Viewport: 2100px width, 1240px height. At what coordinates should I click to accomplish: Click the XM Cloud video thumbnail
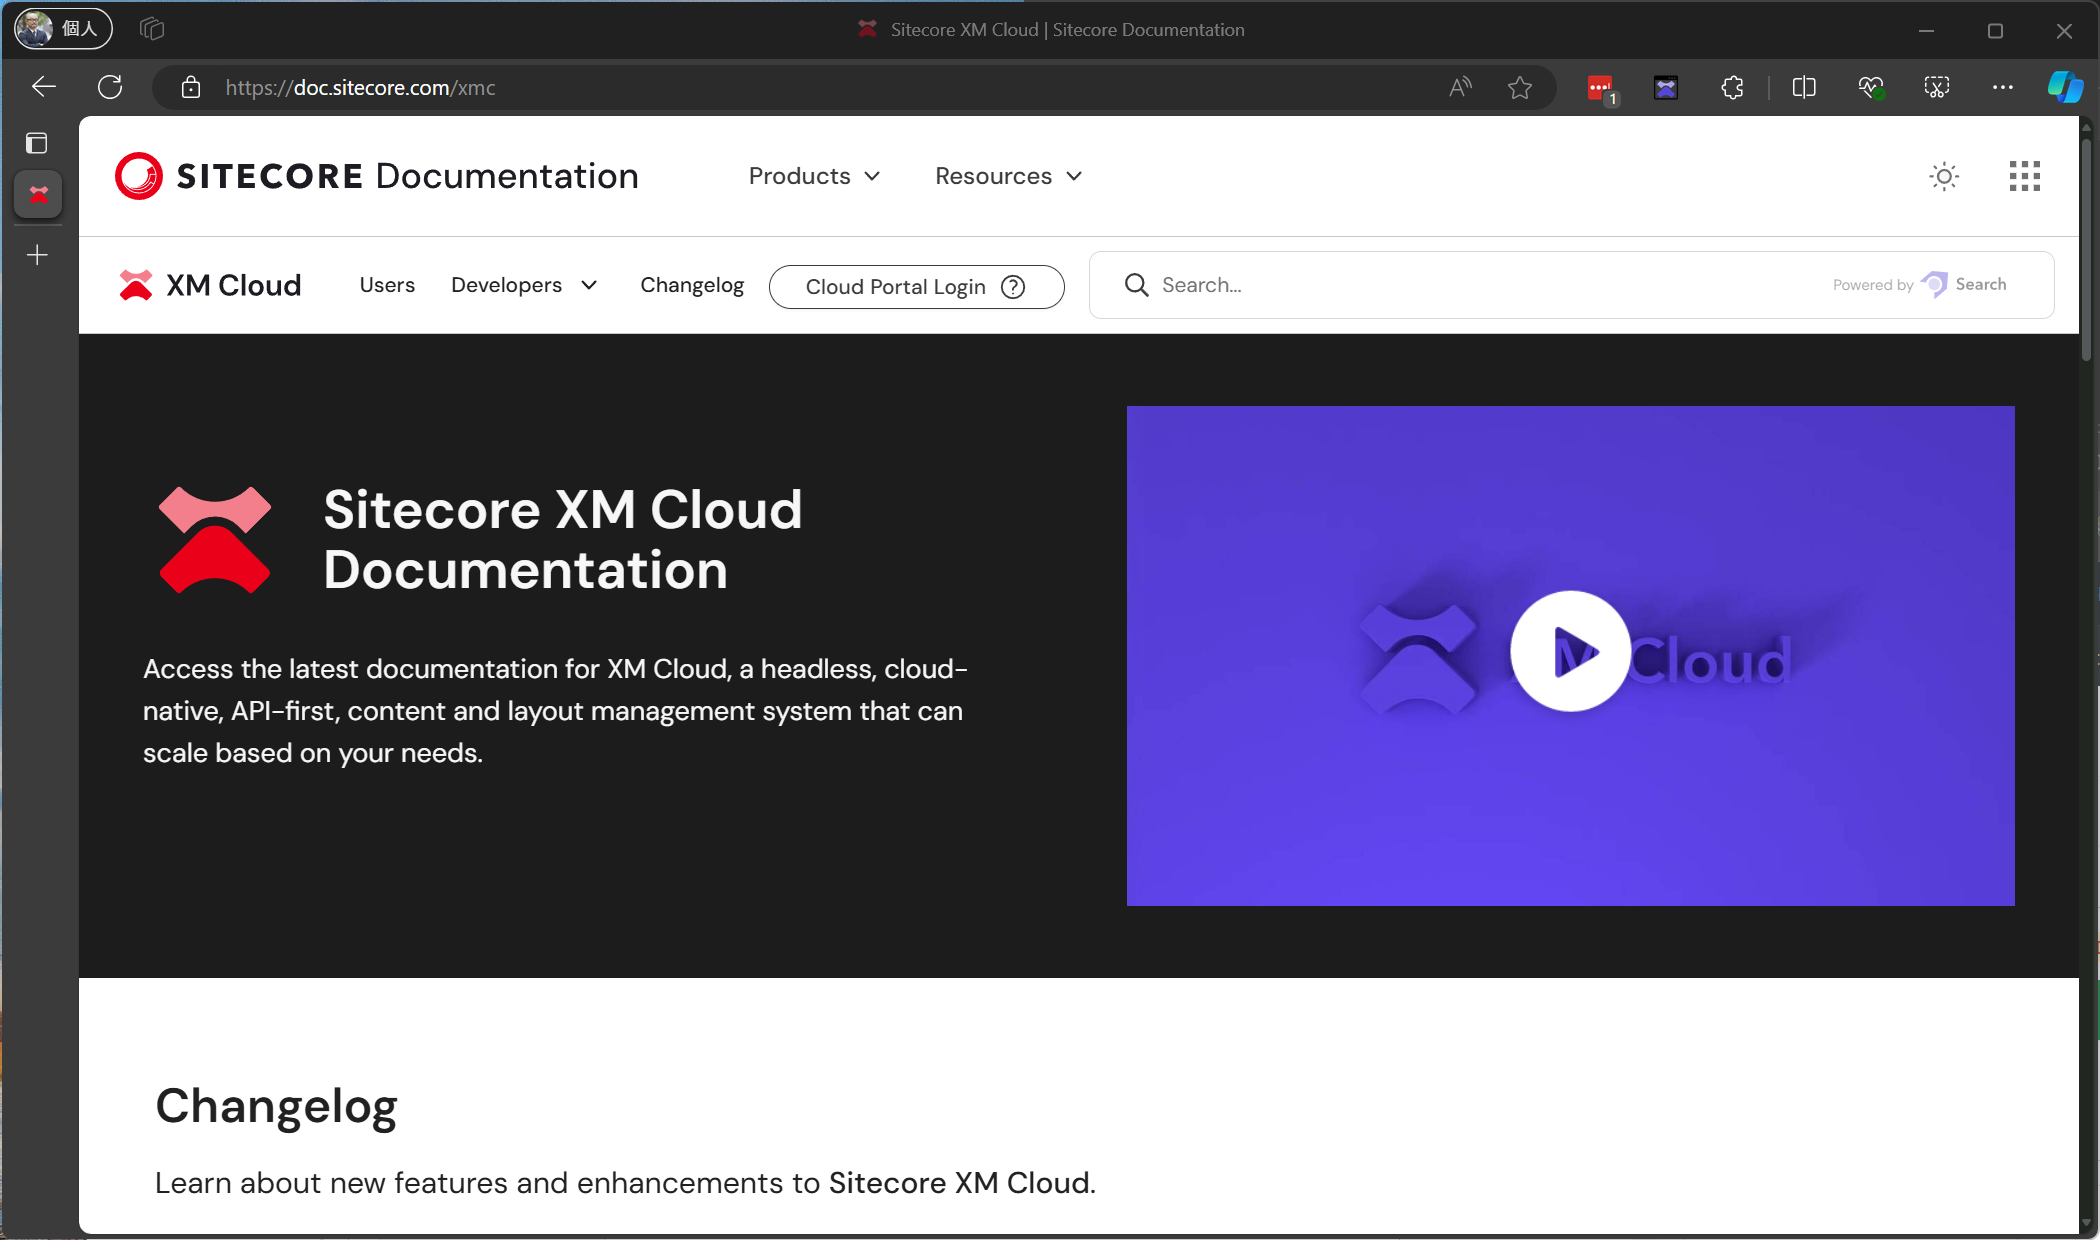(x=1570, y=656)
